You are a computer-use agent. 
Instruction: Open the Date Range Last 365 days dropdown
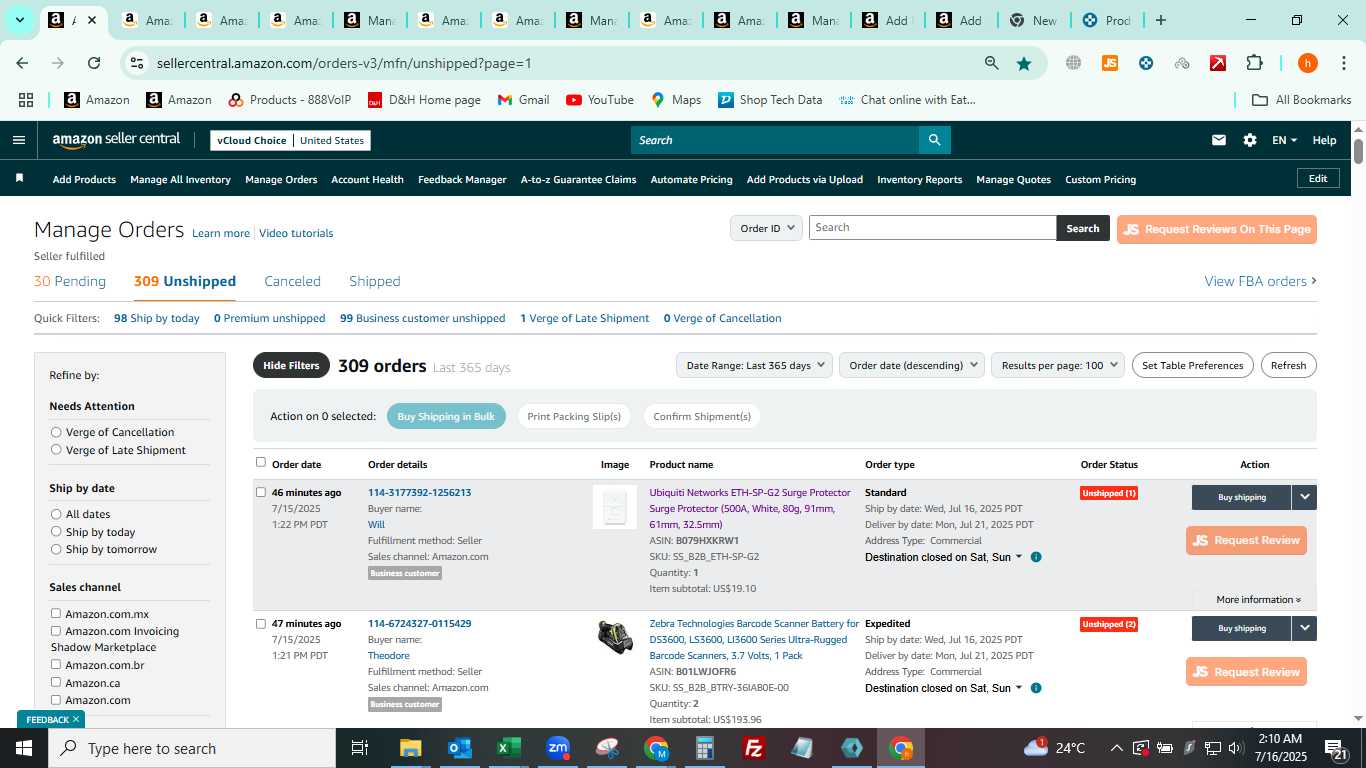(754, 365)
